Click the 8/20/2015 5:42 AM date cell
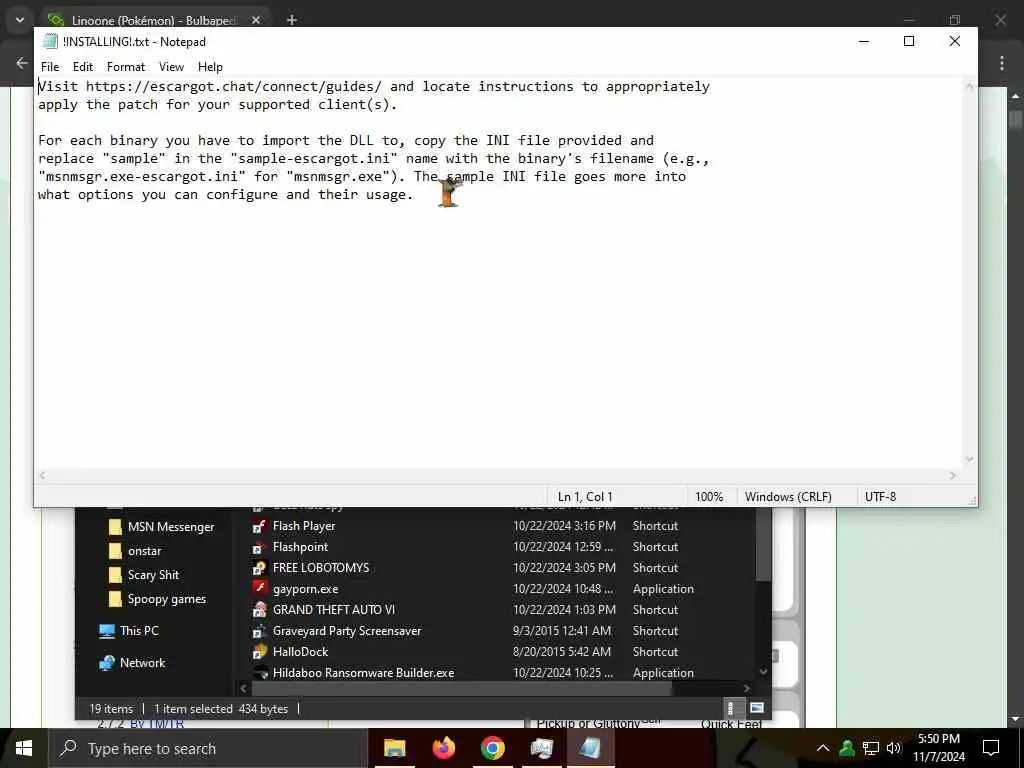 [562, 652]
